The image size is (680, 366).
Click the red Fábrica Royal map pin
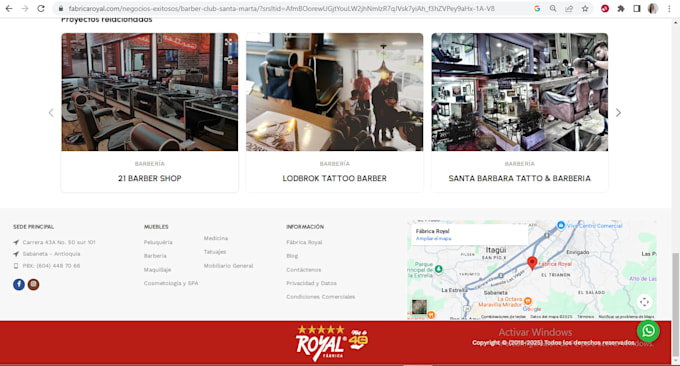pos(532,263)
